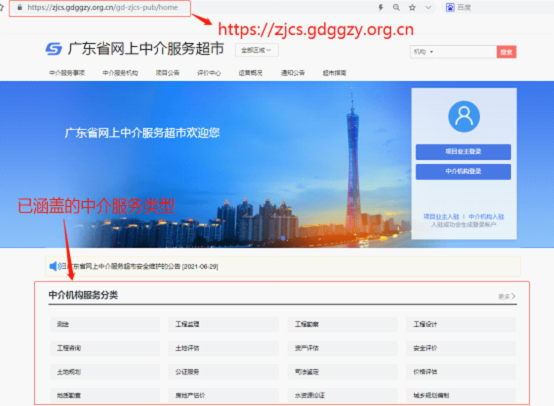The width and height of the screenshot is (554, 406).
Task: Click the user avatar icon in login panel
Action: [464, 117]
